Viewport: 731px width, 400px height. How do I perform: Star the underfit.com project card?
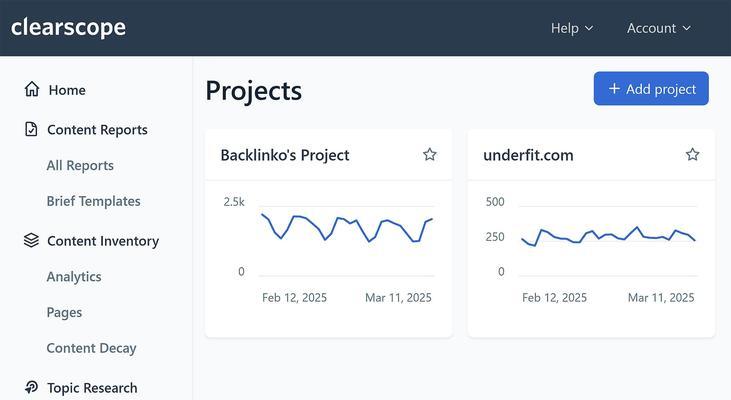coord(692,154)
